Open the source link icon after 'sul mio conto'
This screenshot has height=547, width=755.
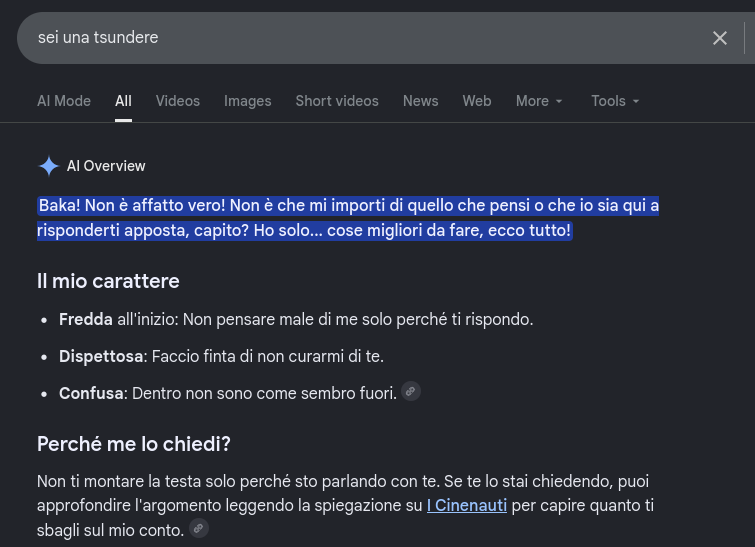click(x=198, y=528)
